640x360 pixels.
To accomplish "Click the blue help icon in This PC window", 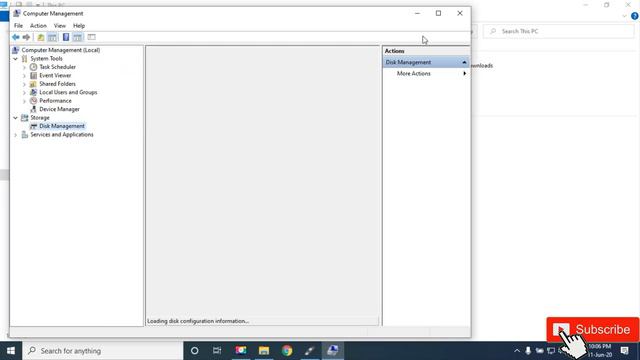I will click(635, 16).
